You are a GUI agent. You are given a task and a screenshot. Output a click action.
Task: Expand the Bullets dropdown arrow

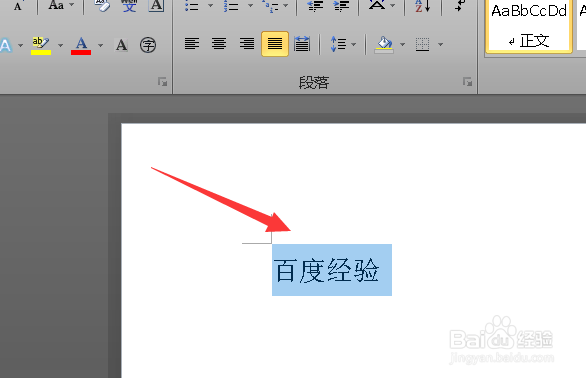[x=210, y=5]
